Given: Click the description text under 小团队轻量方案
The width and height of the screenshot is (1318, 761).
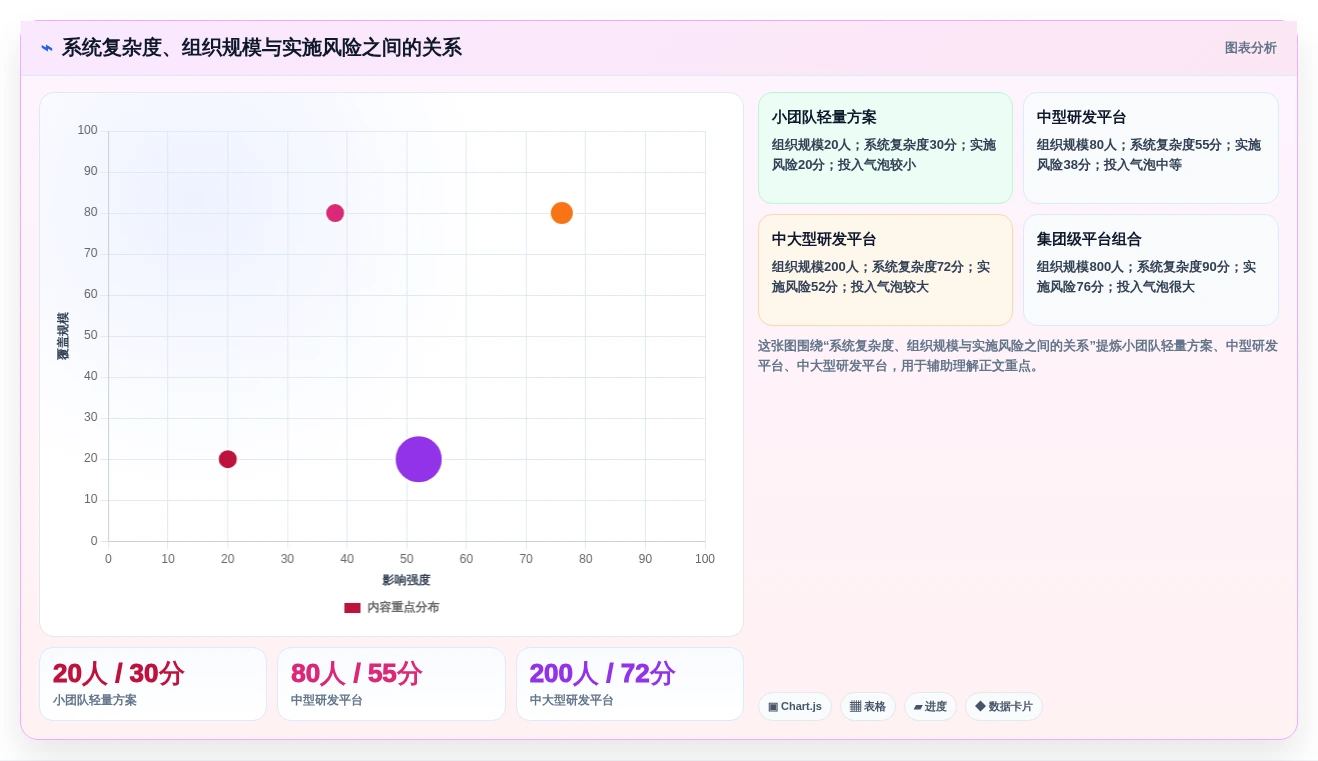Looking at the screenshot, I should pyautogui.click(x=884, y=155).
